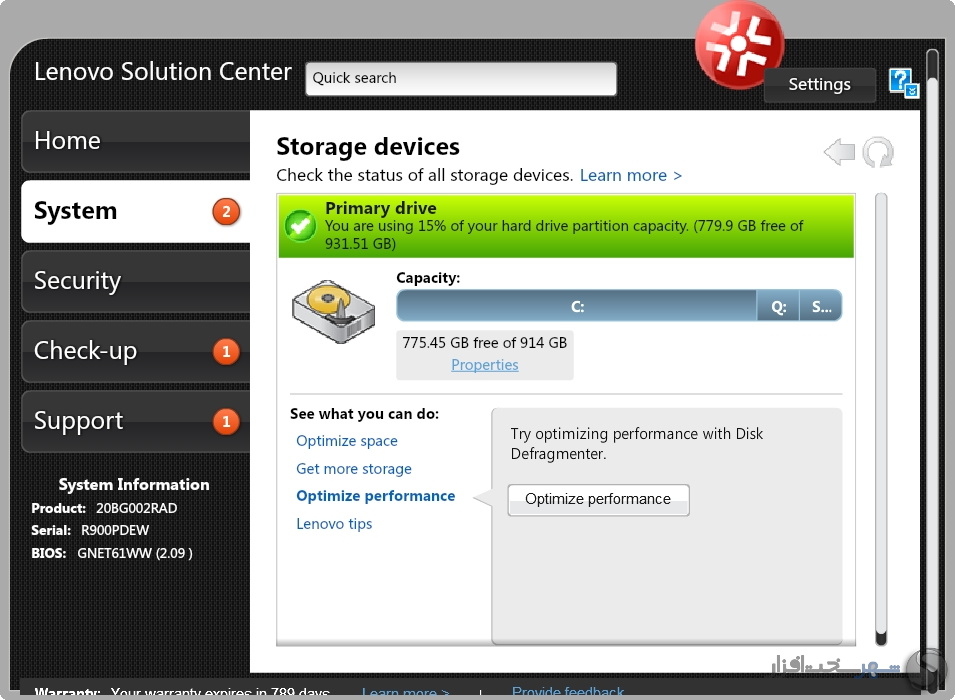Screen dimensions: 955x700
Task: Open Settings
Action: click(x=819, y=85)
